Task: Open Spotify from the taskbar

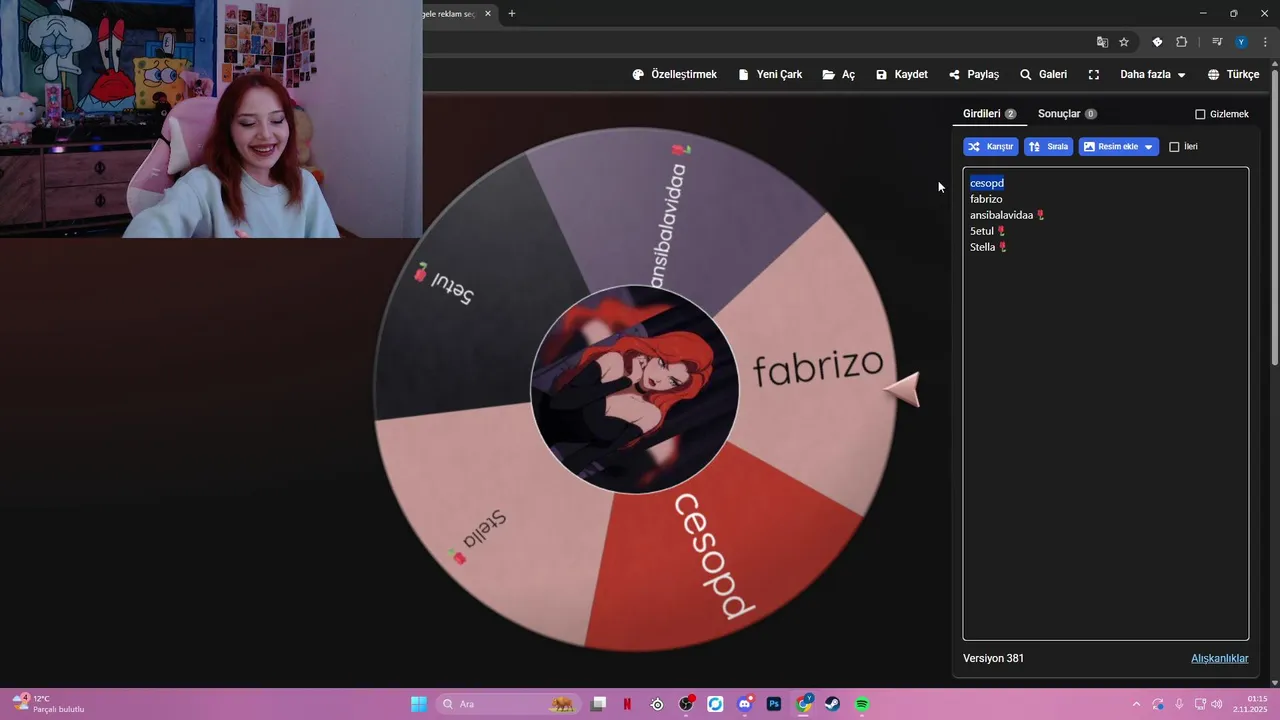Action: pos(862,704)
